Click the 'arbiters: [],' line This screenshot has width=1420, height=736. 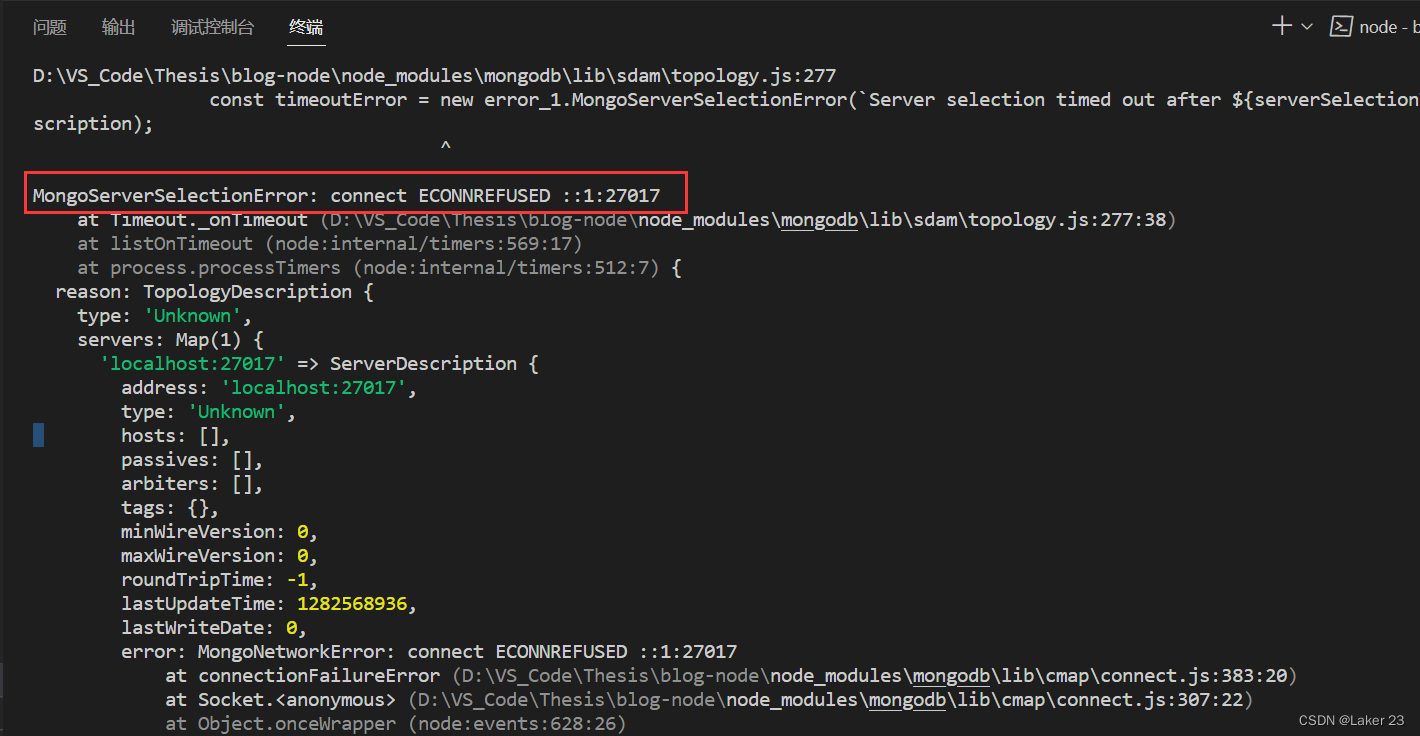click(x=192, y=483)
